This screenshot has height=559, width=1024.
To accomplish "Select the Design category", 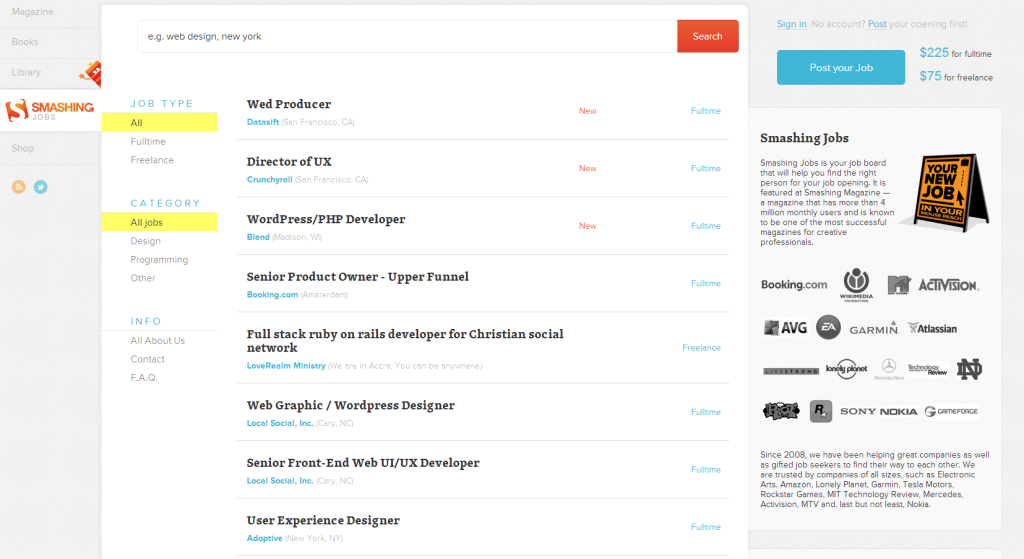I will (145, 241).
